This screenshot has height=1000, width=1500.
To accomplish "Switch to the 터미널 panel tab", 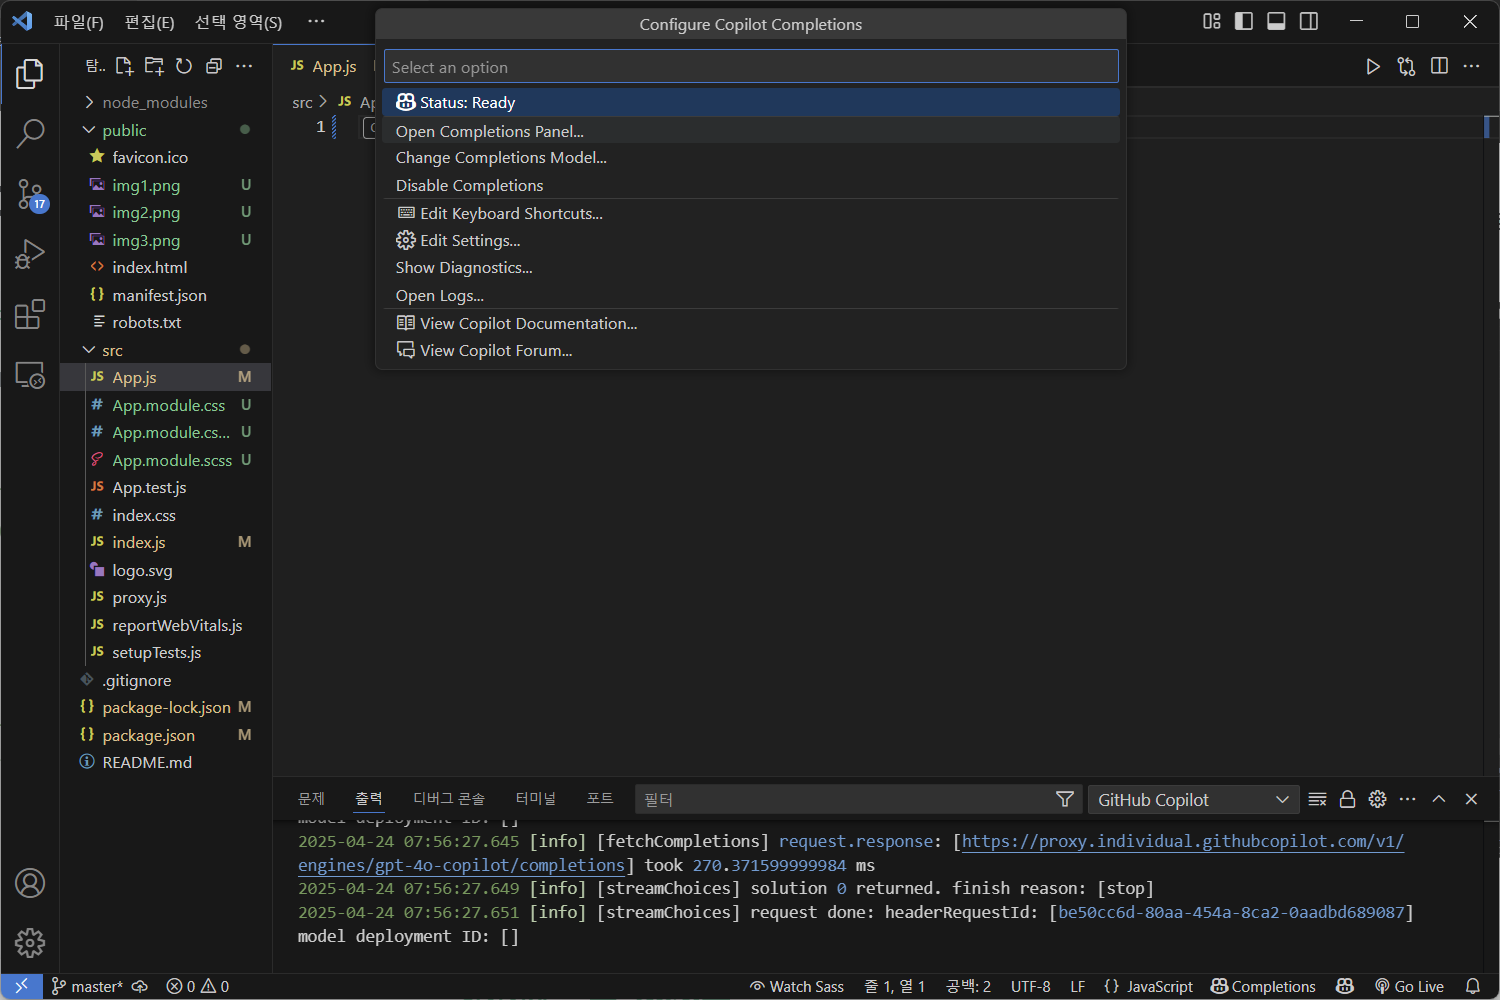I will [x=536, y=798].
